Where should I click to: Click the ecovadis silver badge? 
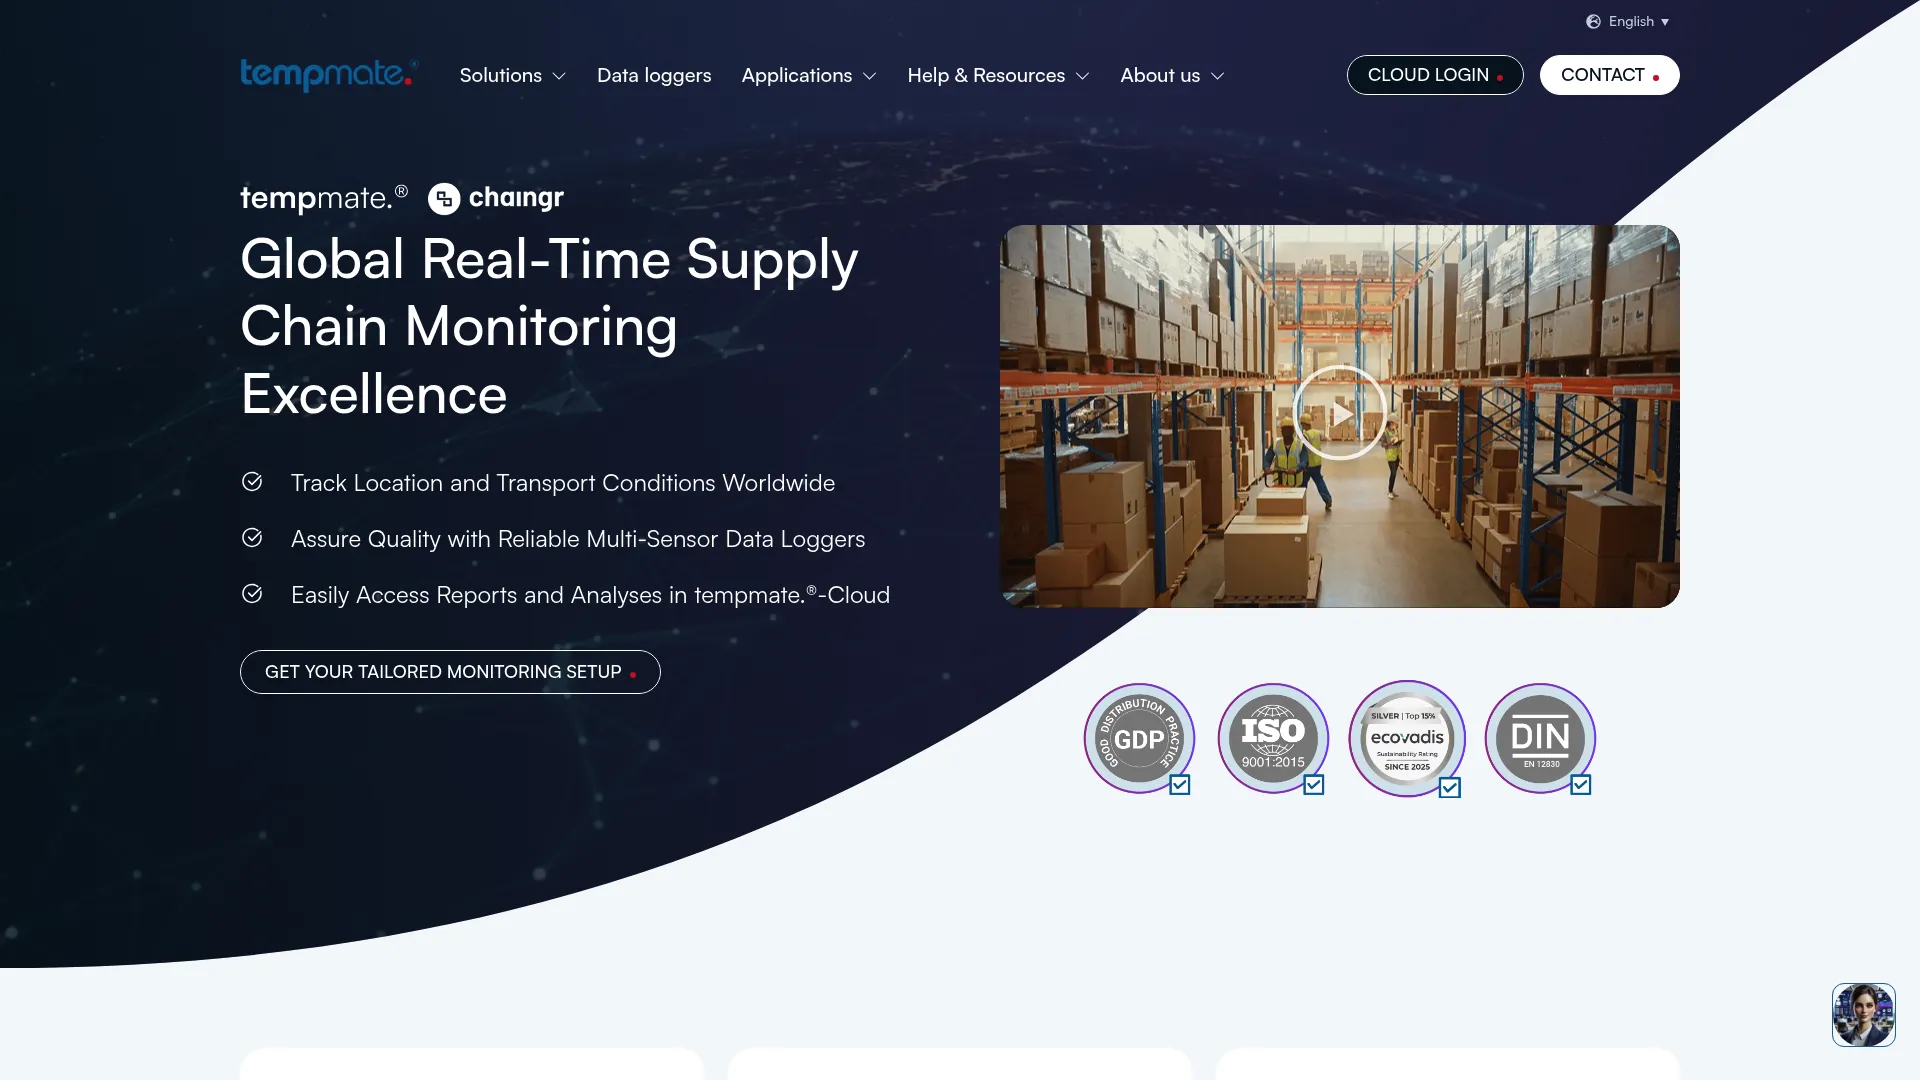tap(1407, 739)
